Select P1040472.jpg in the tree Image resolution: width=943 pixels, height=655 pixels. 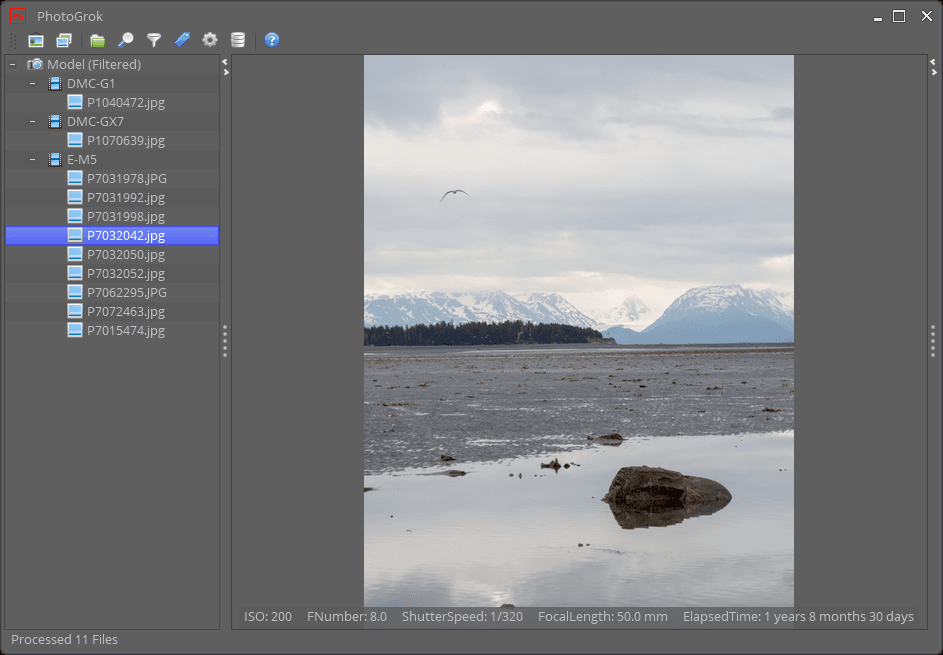click(125, 103)
